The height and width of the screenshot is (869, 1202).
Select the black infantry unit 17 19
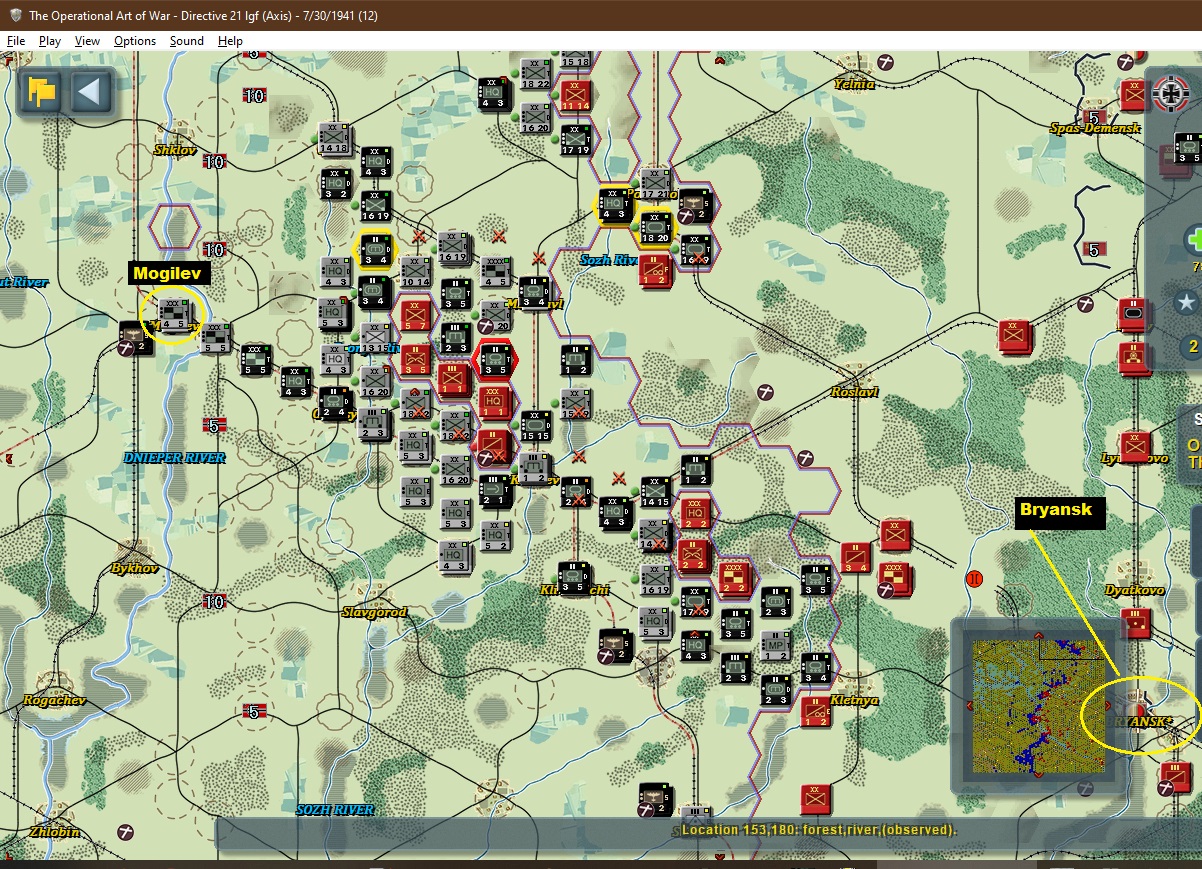575,140
